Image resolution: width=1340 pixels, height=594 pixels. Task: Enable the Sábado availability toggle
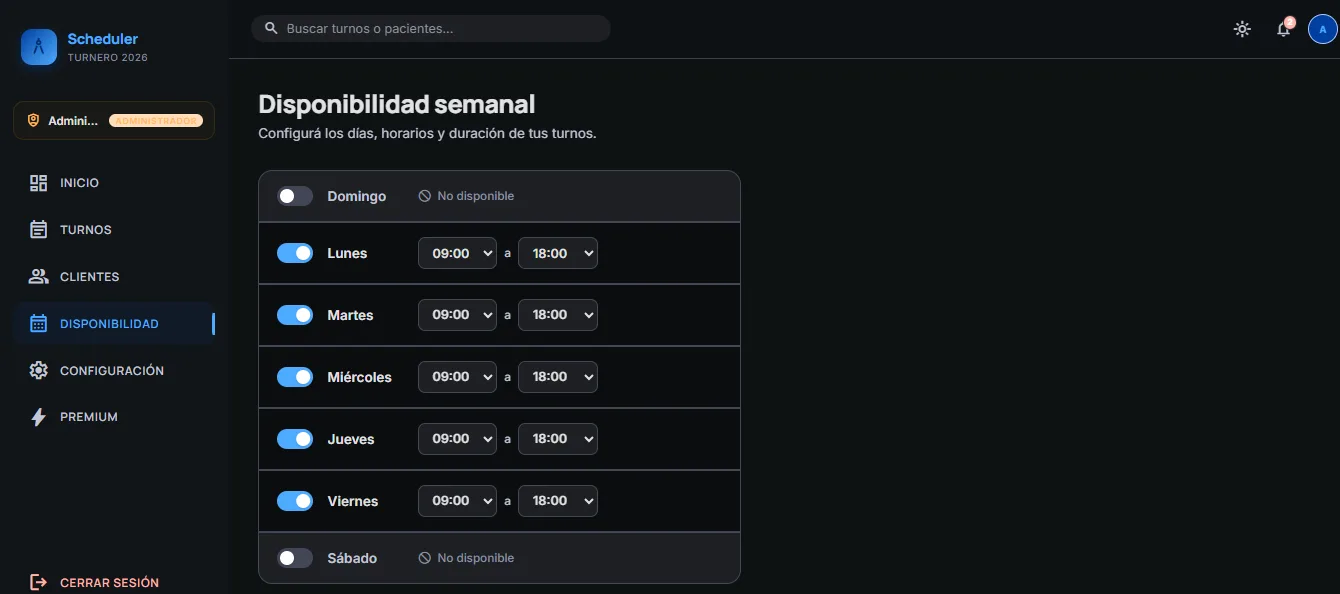pyautogui.click(x=295, y=558)
